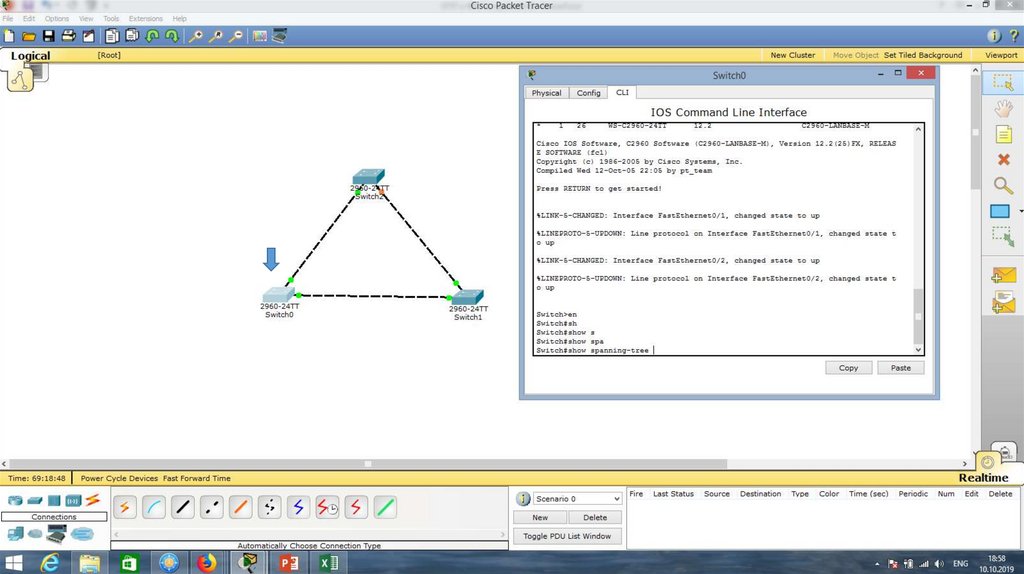The width and height of the screenshot is (1024, 574).
Task: Switch to Physical tab in Switch0
Action: click(547, 93)
